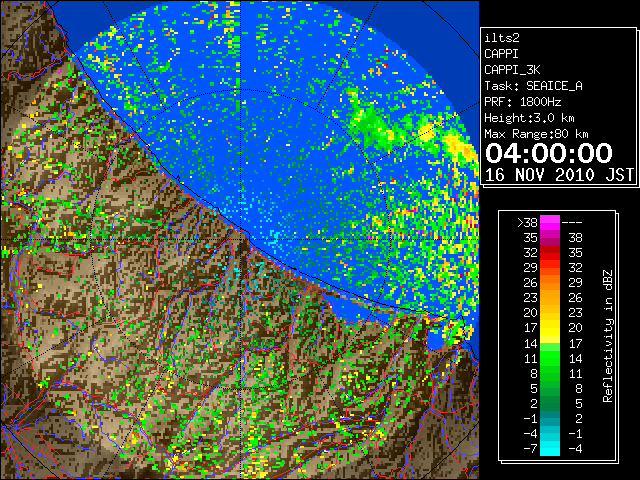
Task: Click the 'Height:3.0 km' line
Action: [x=529, y=118]
